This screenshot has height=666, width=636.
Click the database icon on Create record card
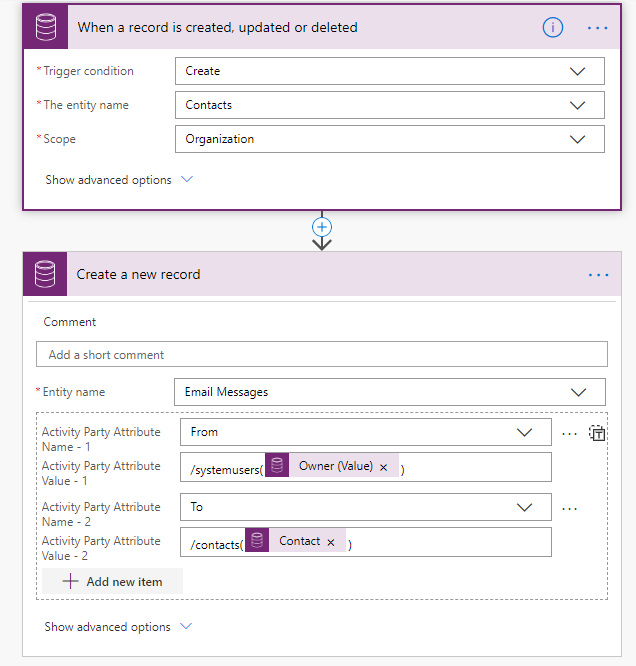(x=45, y=274)
